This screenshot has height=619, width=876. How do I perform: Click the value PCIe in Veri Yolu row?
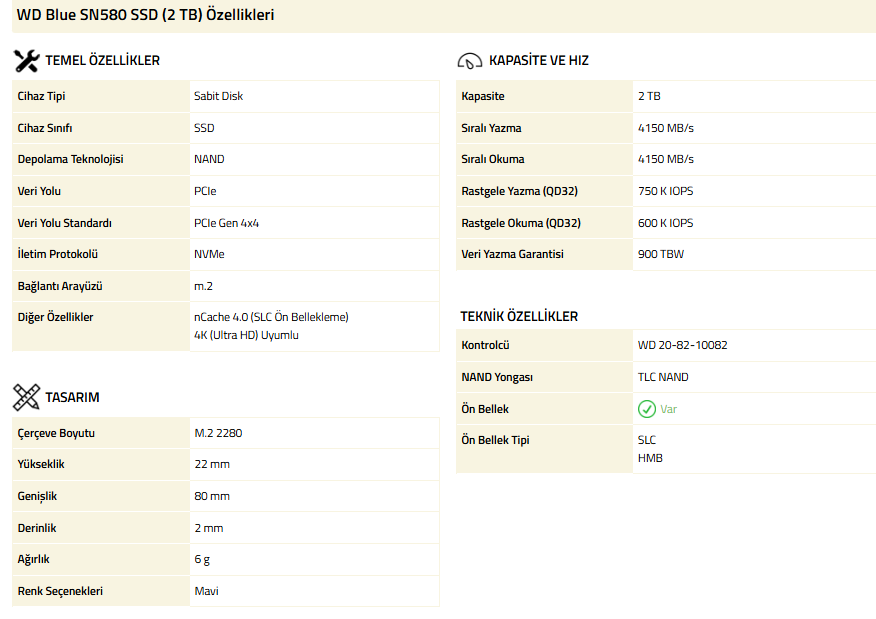coord(205,191)
